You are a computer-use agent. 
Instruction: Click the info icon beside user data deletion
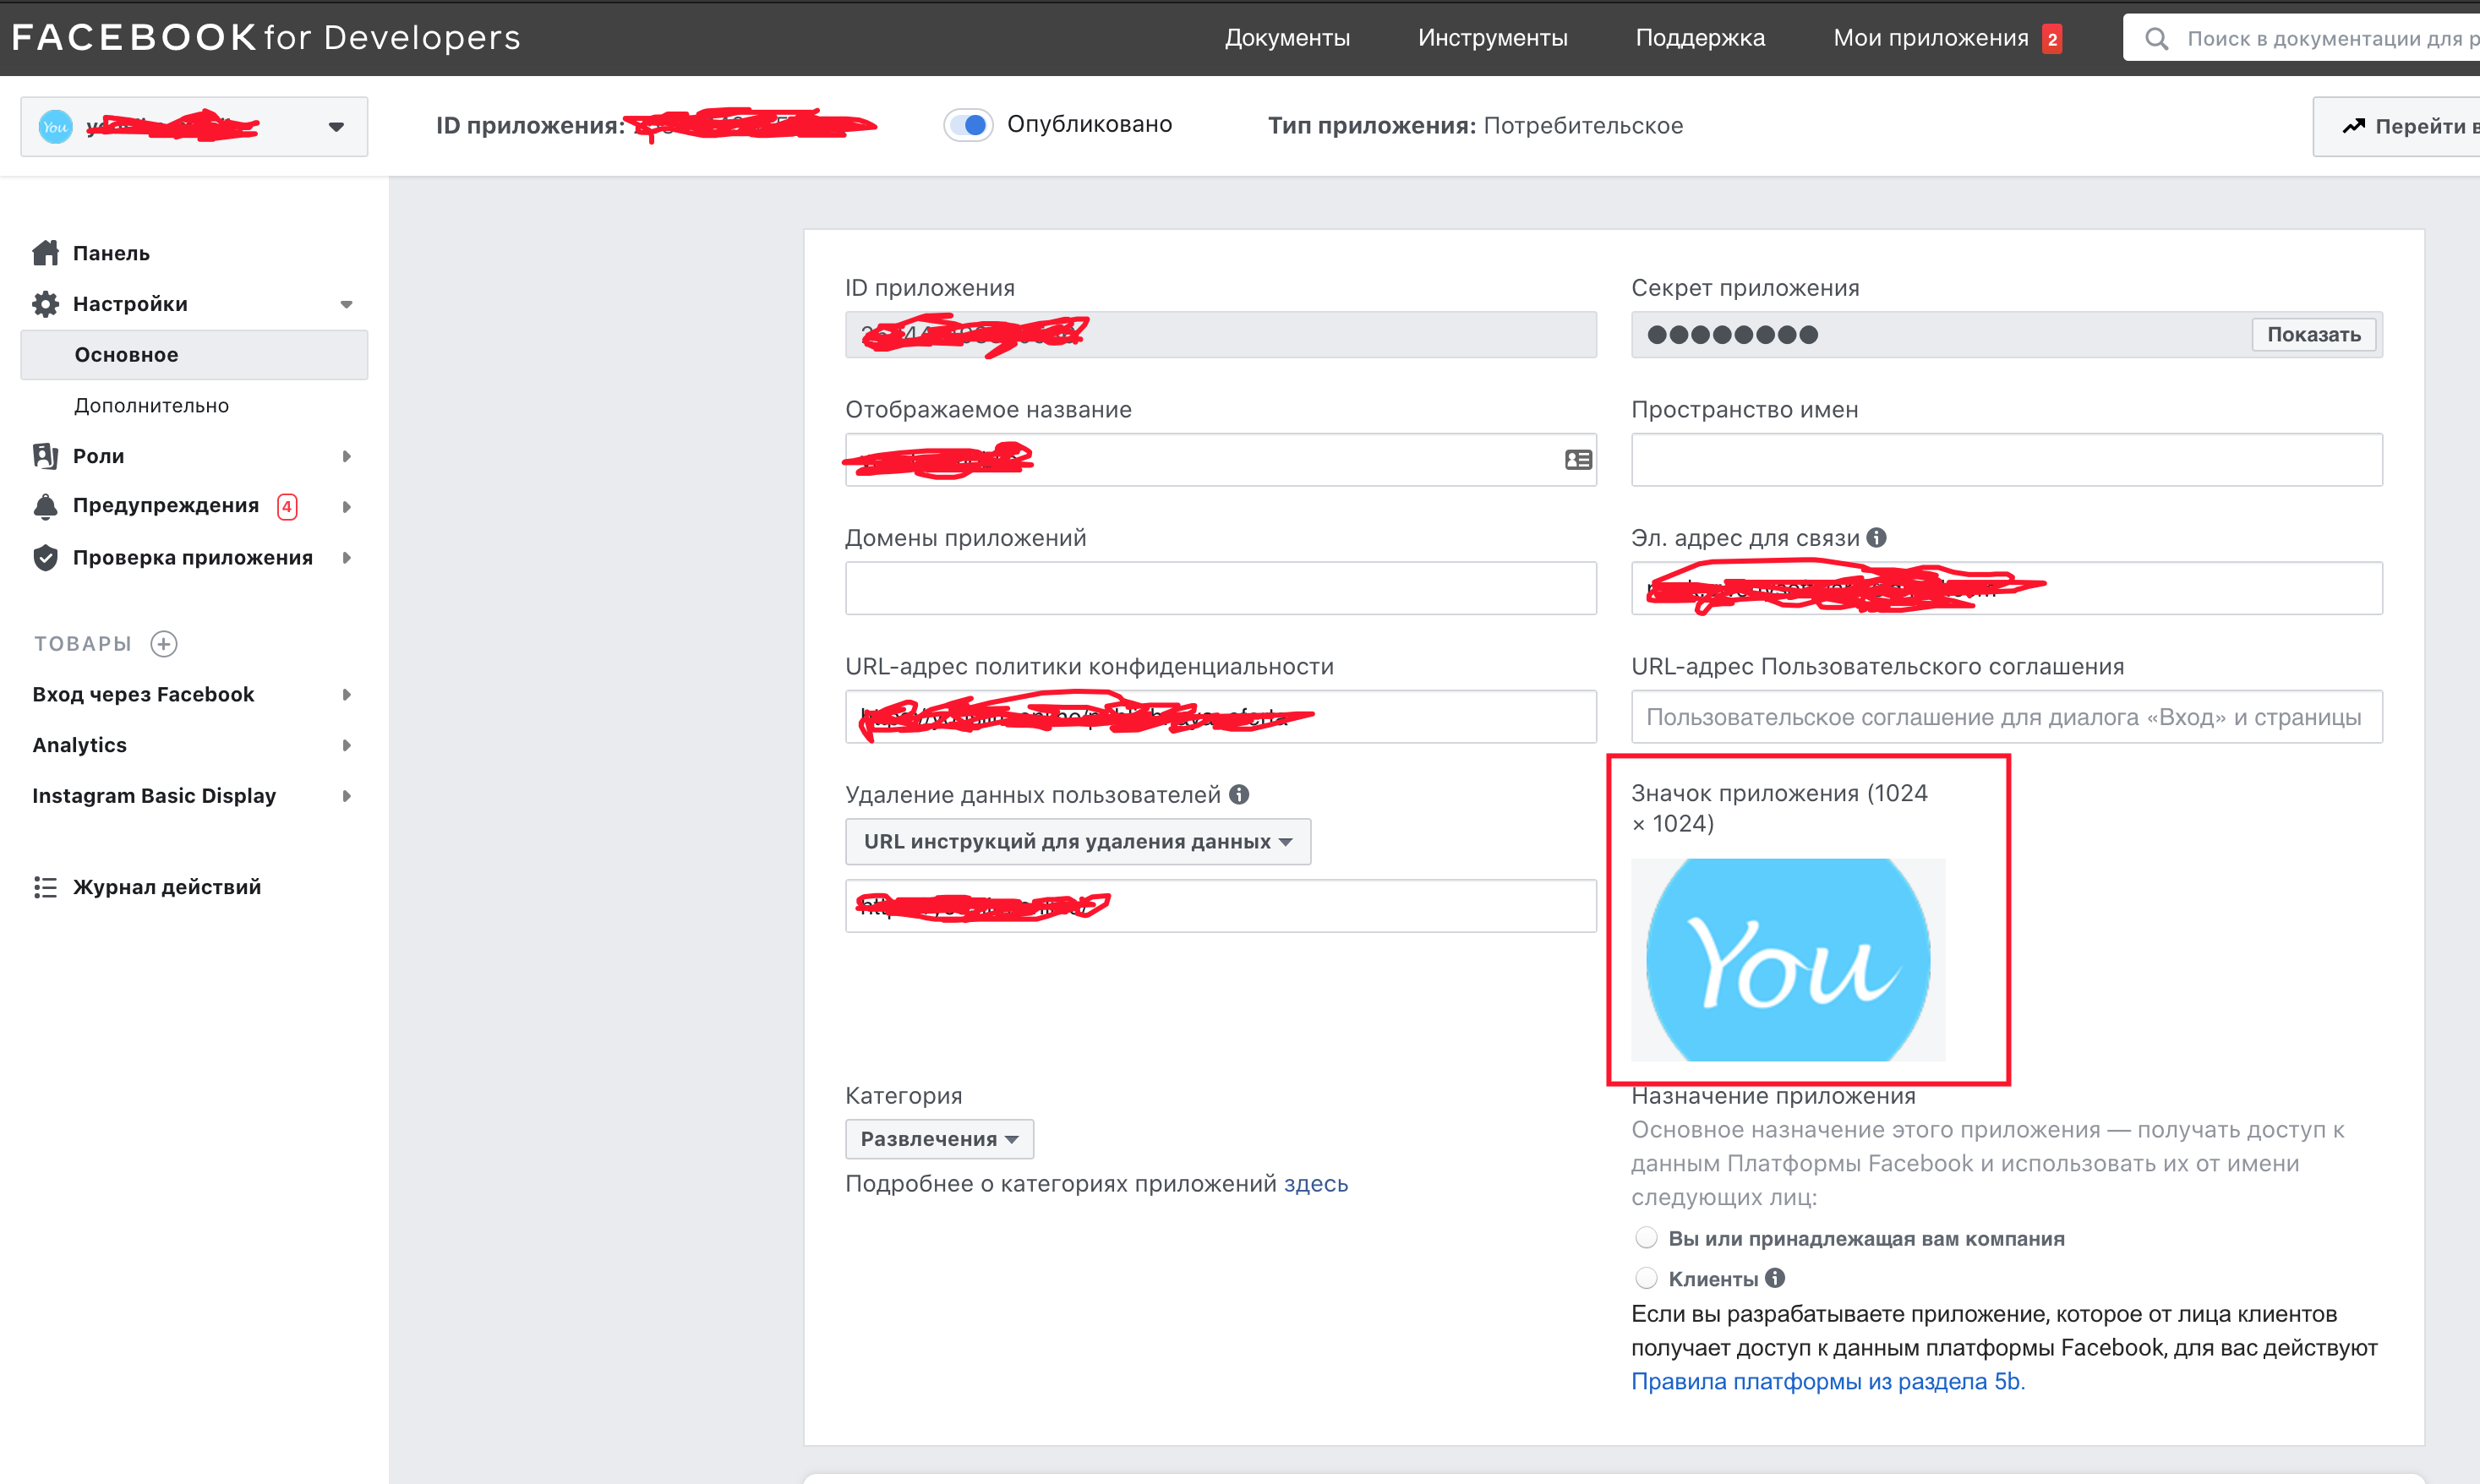(1239, 794)
